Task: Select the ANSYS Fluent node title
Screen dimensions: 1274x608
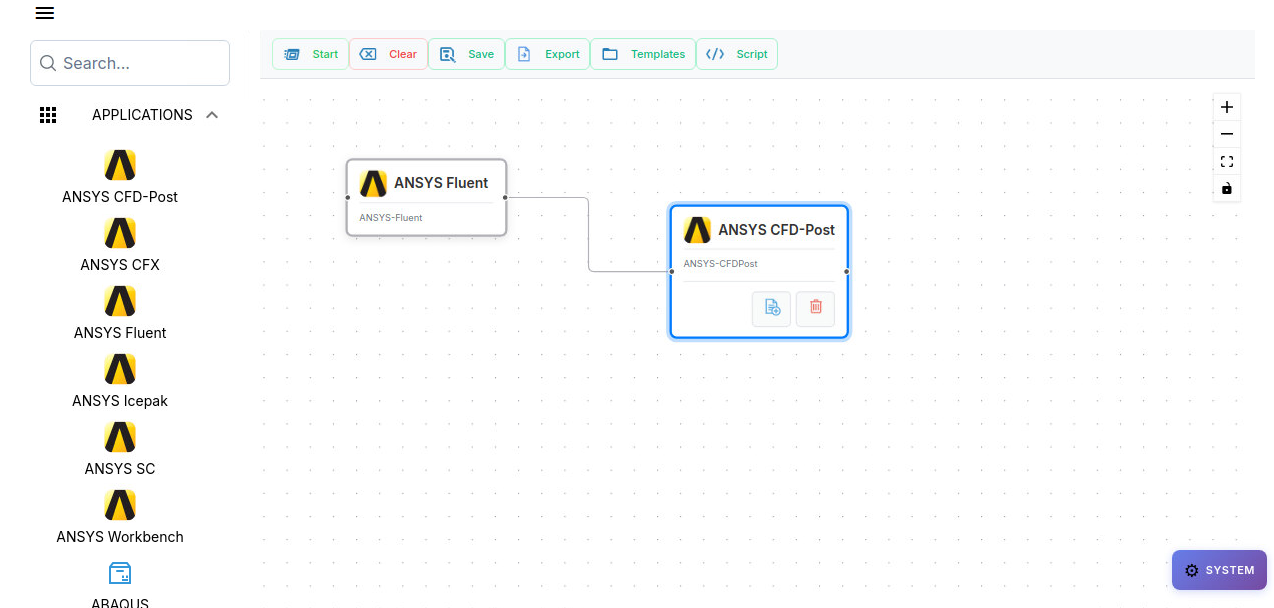Action: click(x=441, y=183)
